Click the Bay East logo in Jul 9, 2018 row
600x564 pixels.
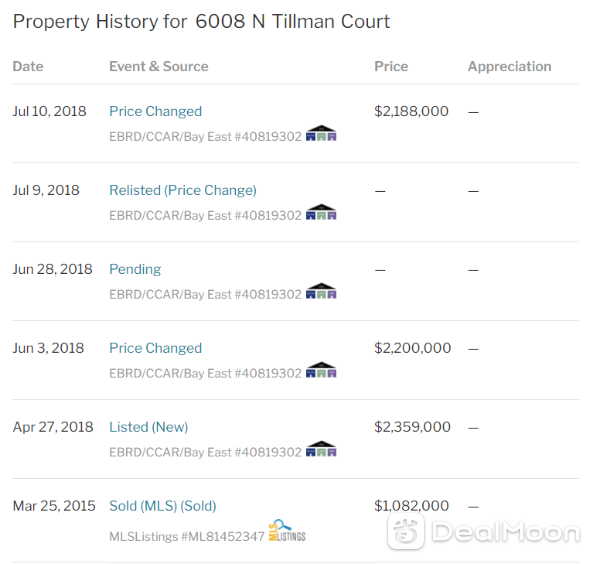pos(321,212)
